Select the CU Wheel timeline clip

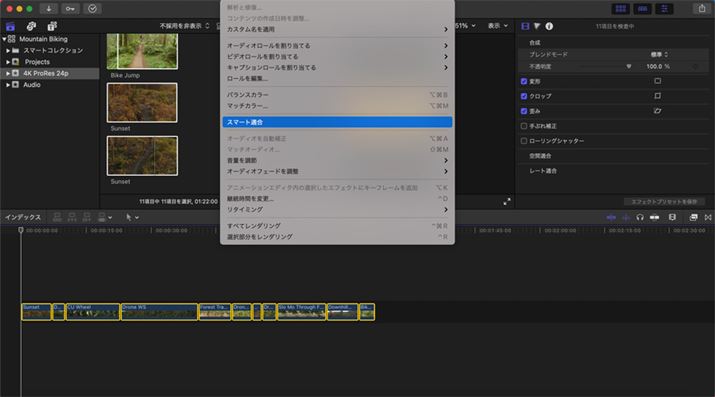[93, 312]
